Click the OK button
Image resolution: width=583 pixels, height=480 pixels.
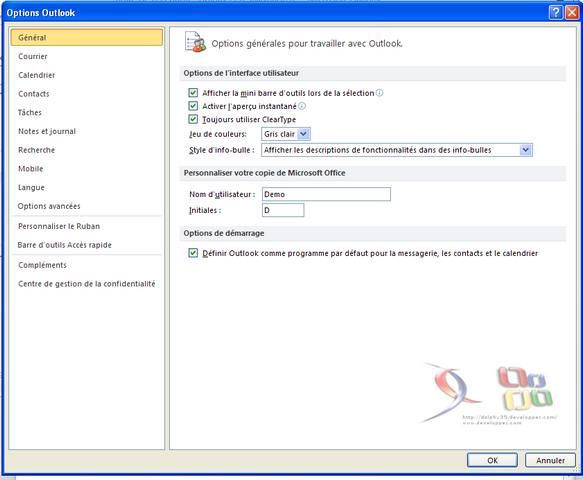pos(492,460)
